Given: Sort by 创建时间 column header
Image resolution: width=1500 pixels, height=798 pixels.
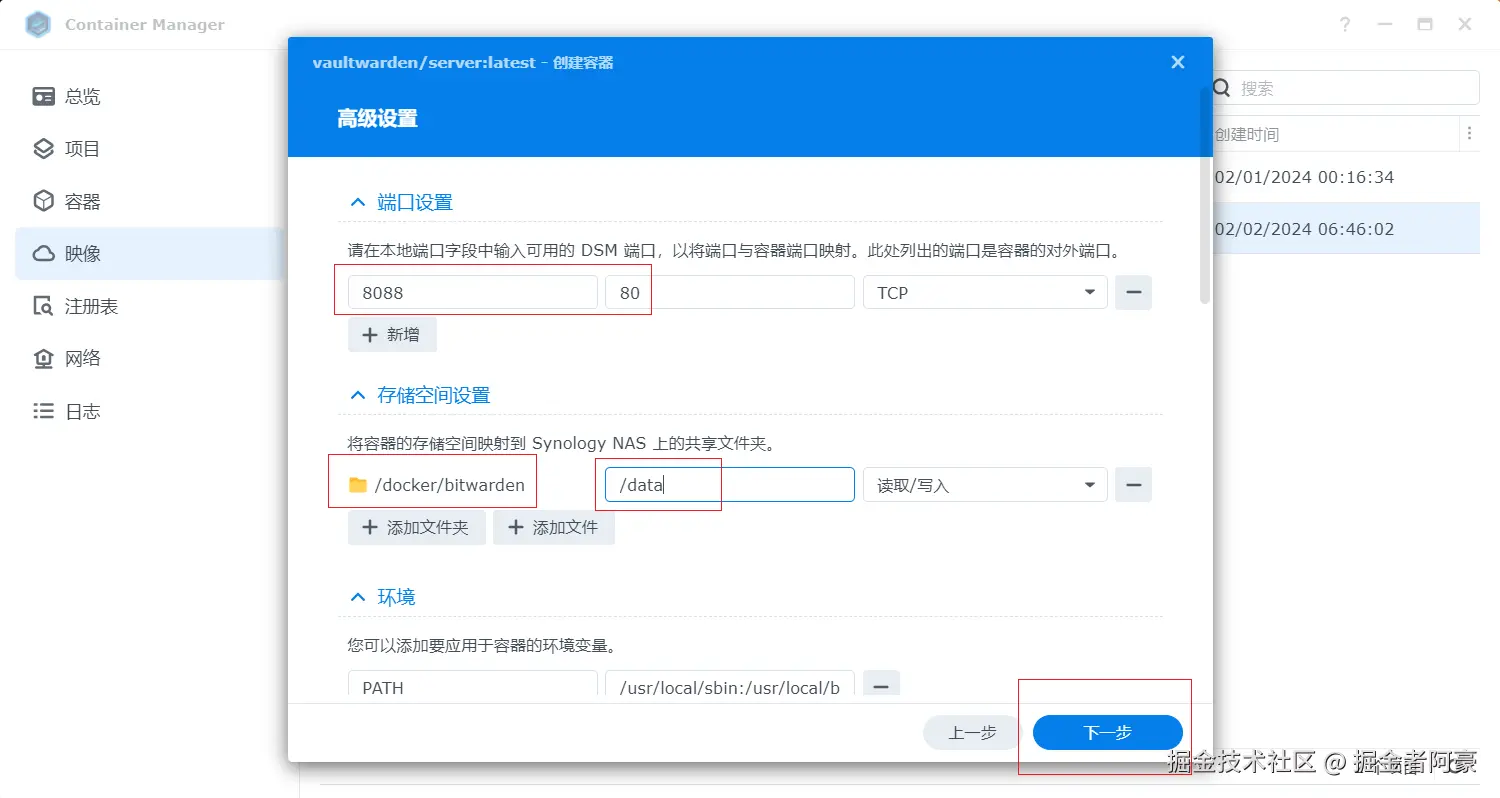Looking at the screenshot, I should 1247,134.
